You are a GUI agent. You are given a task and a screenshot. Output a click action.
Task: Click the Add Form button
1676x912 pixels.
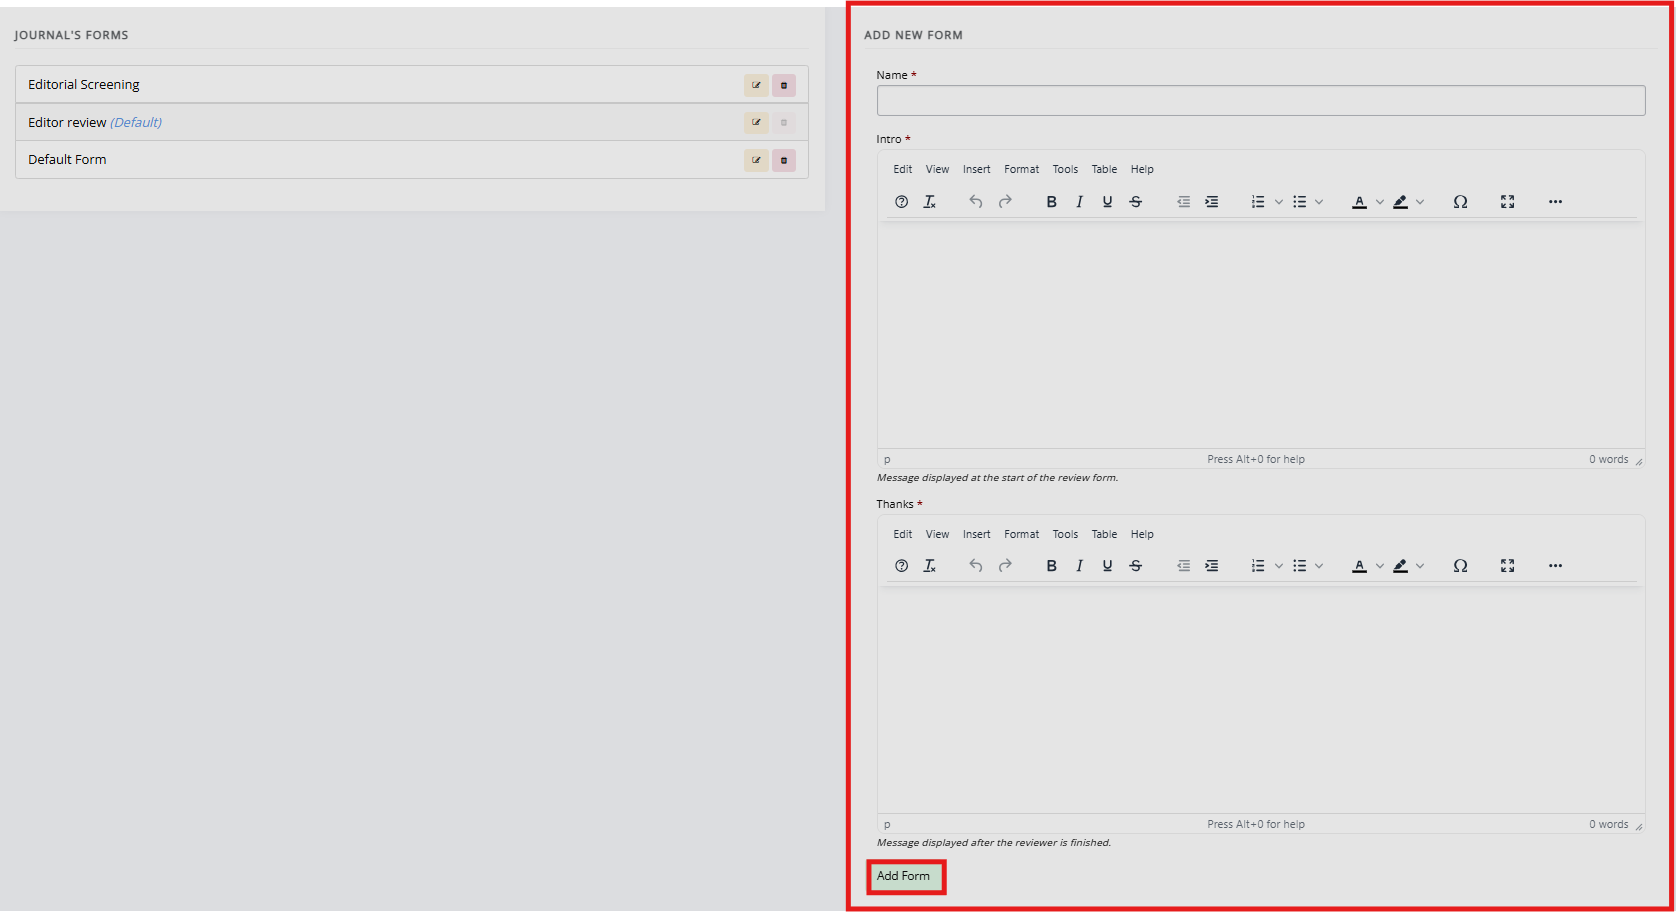coord(904,876)
